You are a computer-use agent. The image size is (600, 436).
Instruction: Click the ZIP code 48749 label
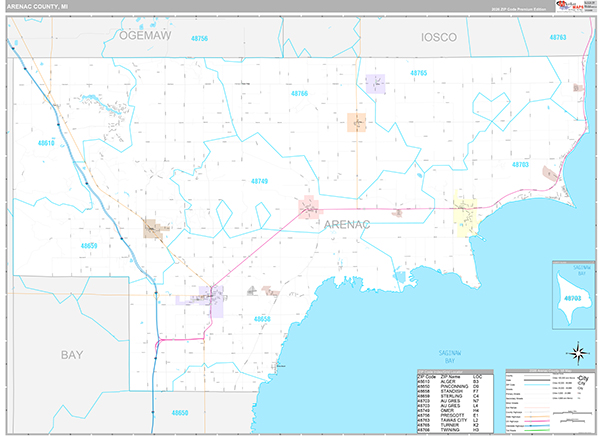(x=258, y=181)
